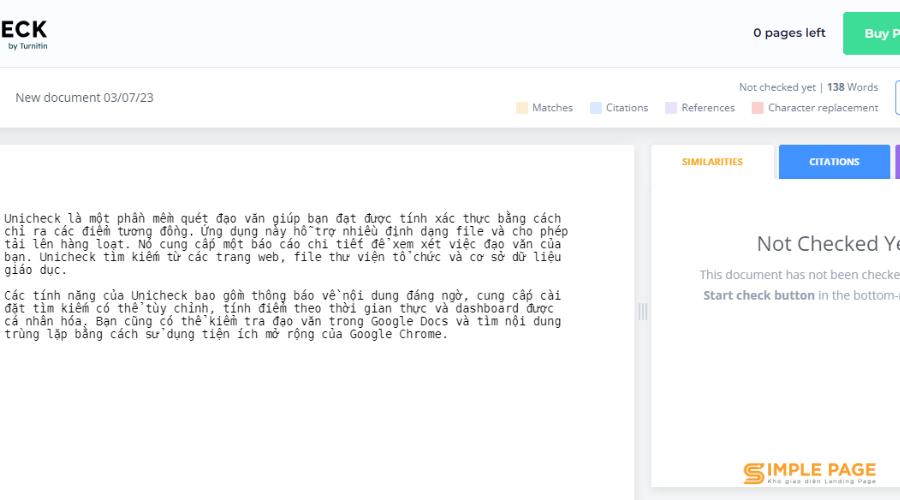
Task: Click the 'Matches' legend label
Action: 552,108
